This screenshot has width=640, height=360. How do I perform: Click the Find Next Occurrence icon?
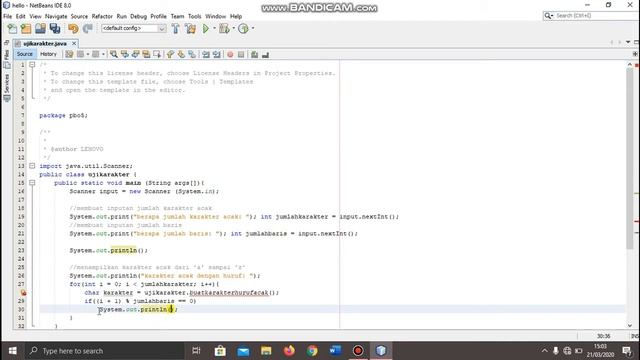coord(136,54)
